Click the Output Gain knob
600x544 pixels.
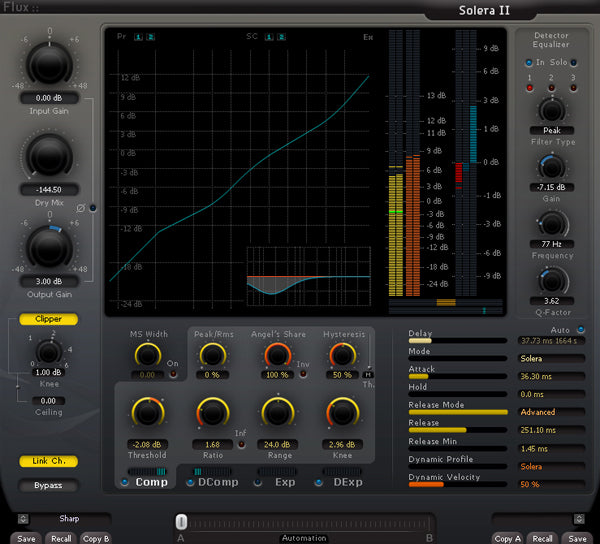tap(50, 246)
